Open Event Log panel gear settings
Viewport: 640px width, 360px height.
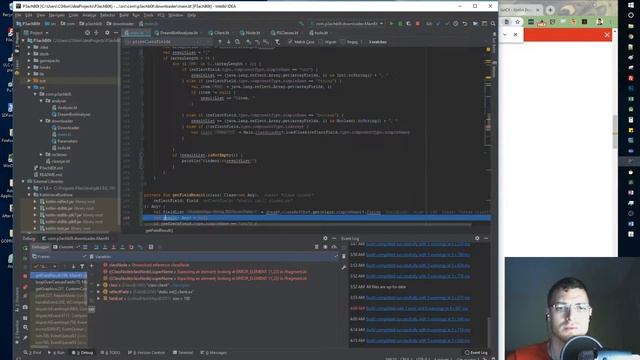477,238
